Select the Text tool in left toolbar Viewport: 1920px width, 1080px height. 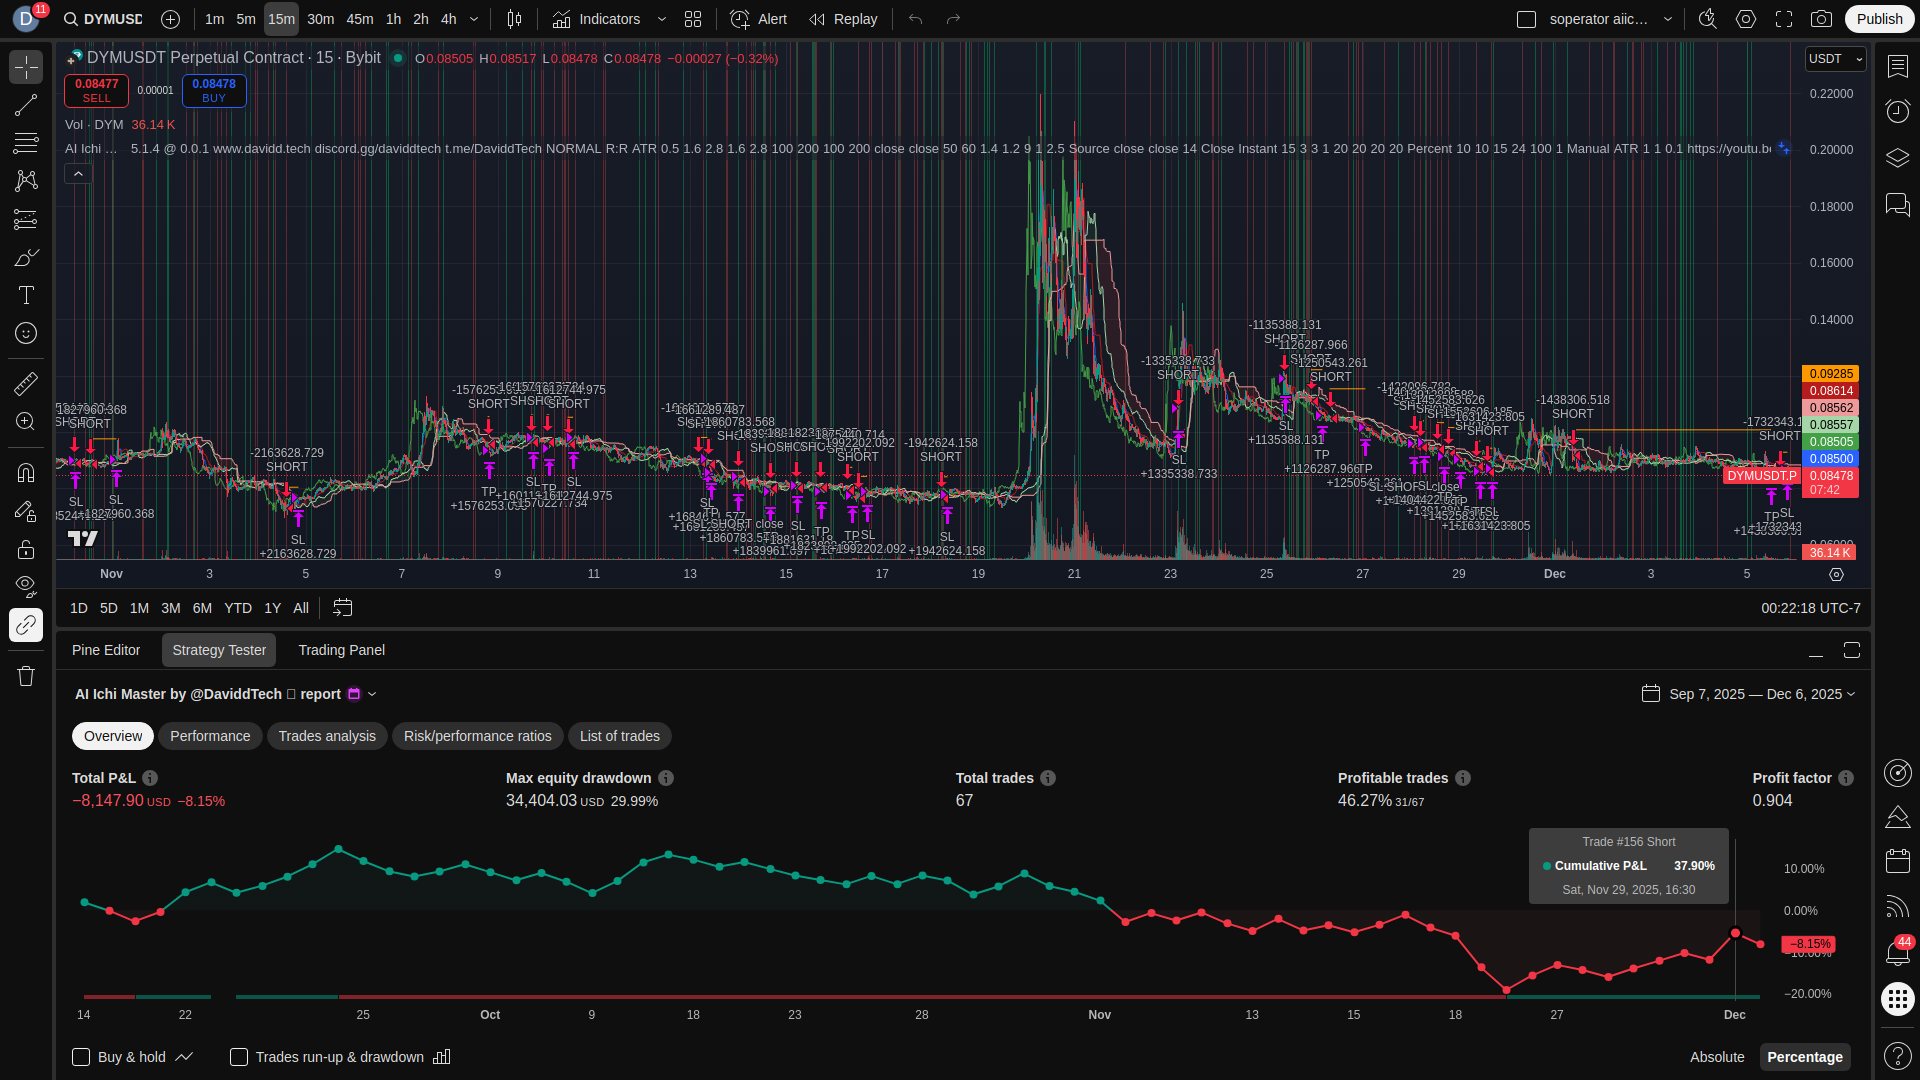click(x=26, y=295)
